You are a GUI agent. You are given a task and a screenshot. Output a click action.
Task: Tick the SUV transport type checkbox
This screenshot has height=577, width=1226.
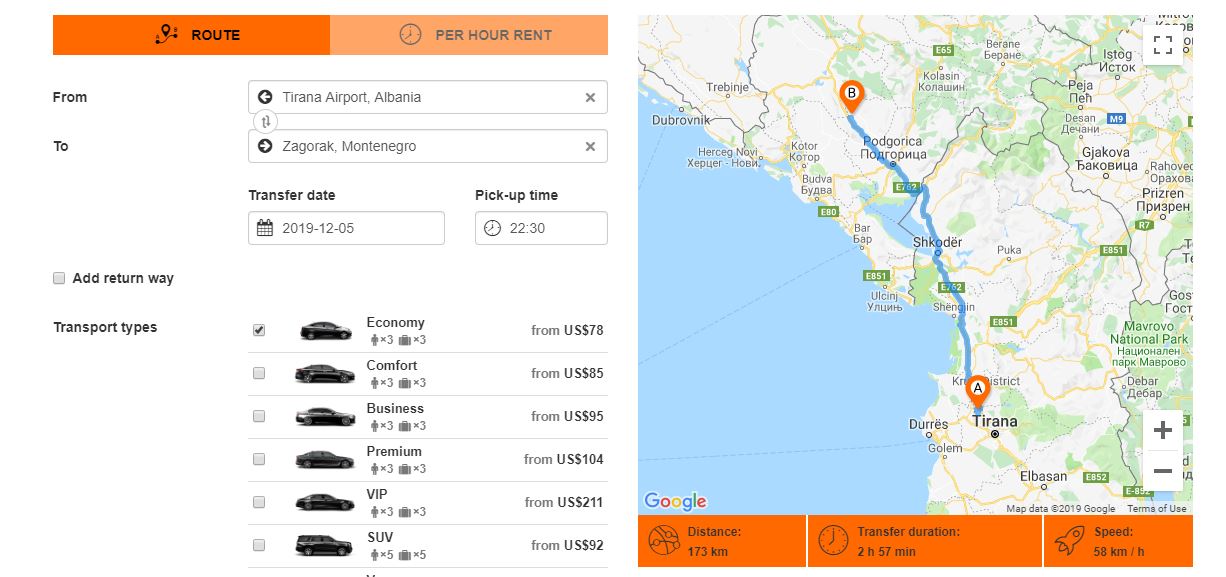259,545
